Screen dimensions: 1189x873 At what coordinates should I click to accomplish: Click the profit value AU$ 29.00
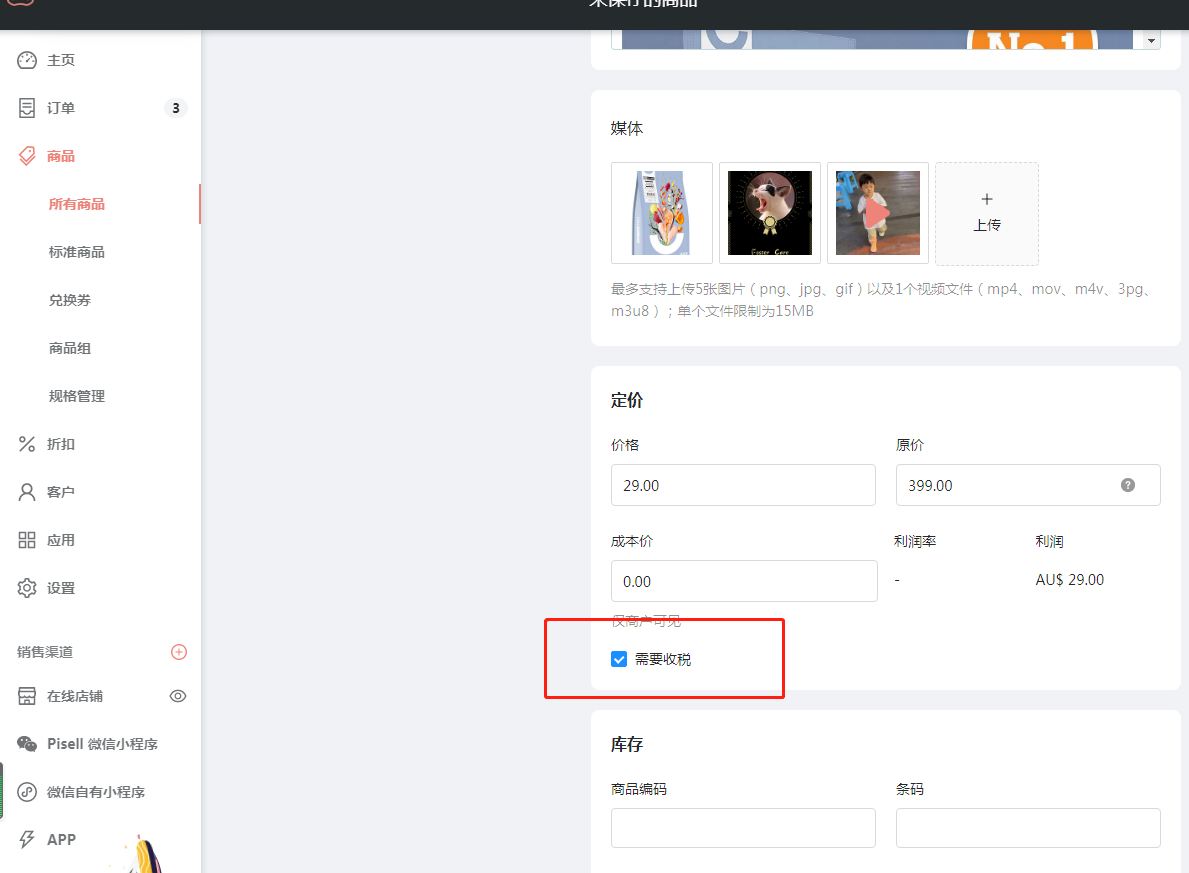pyautogui.click(x=1069, y=579)
